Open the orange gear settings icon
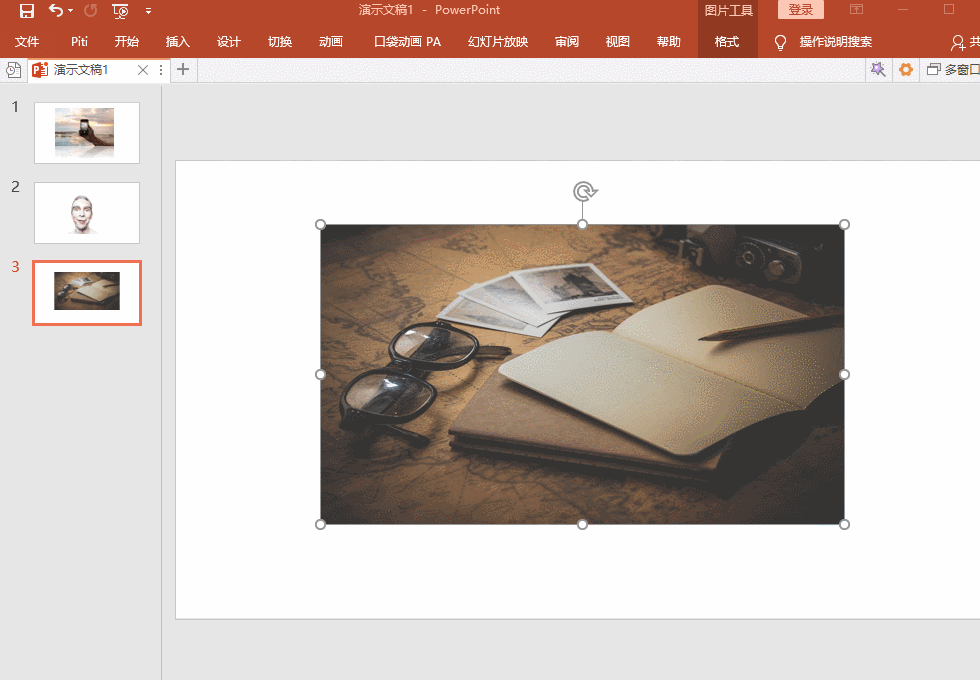The height and width of the screenshot is (680, 980). [x=906, y=69]
